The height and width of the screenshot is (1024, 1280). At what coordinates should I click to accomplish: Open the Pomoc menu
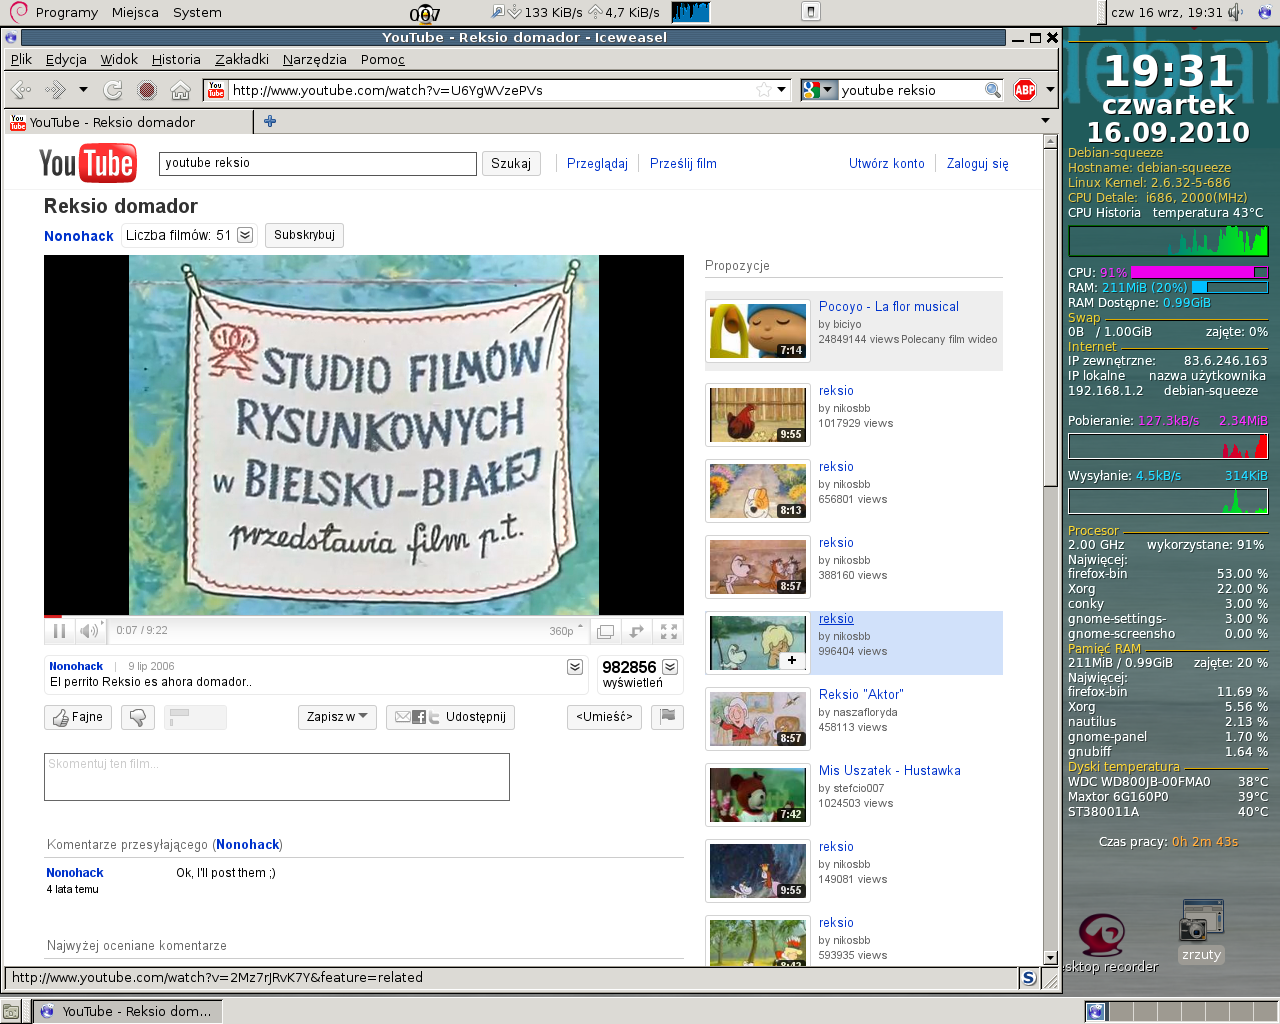tap(383, 59)
